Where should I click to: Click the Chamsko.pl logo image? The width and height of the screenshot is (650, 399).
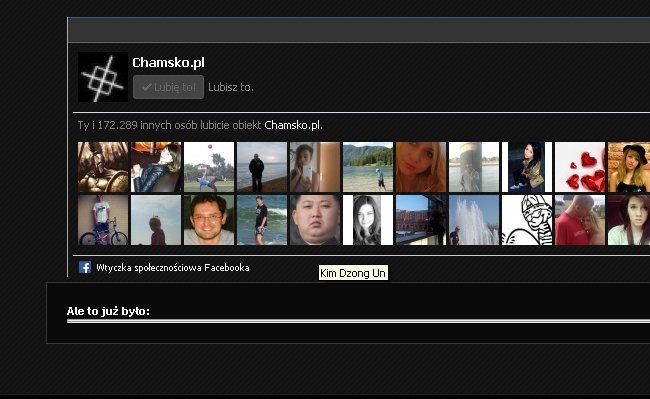click(x=103, y=77)
